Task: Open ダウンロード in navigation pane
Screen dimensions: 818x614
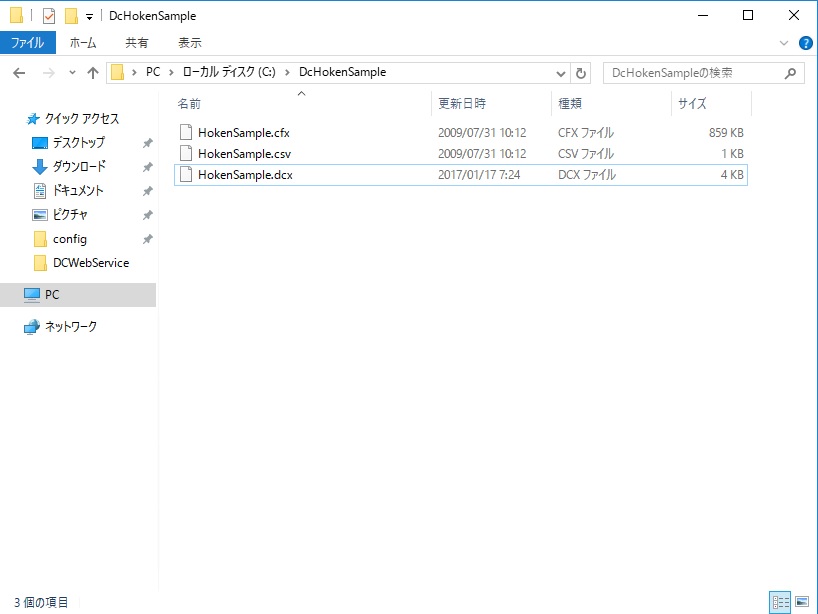Action: click(79, 166)
